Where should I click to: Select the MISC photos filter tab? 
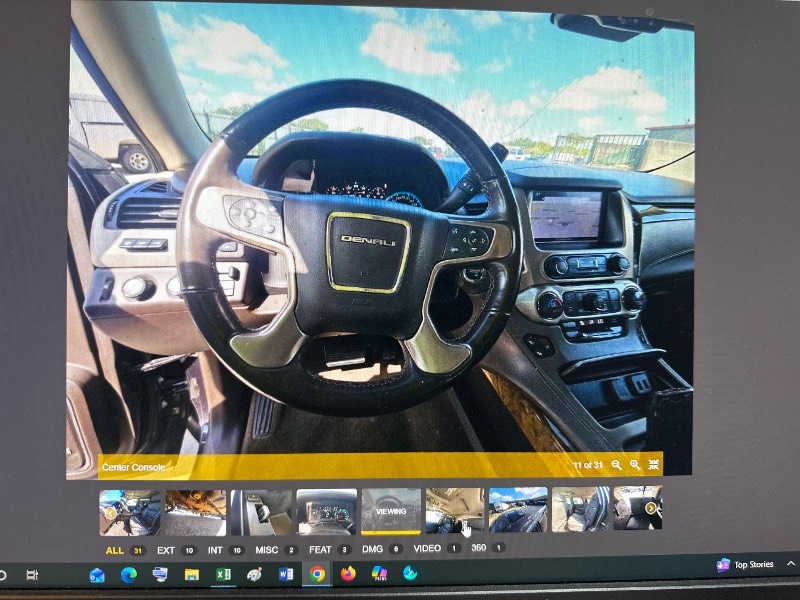pyautogui.click(x=276, y=549)
